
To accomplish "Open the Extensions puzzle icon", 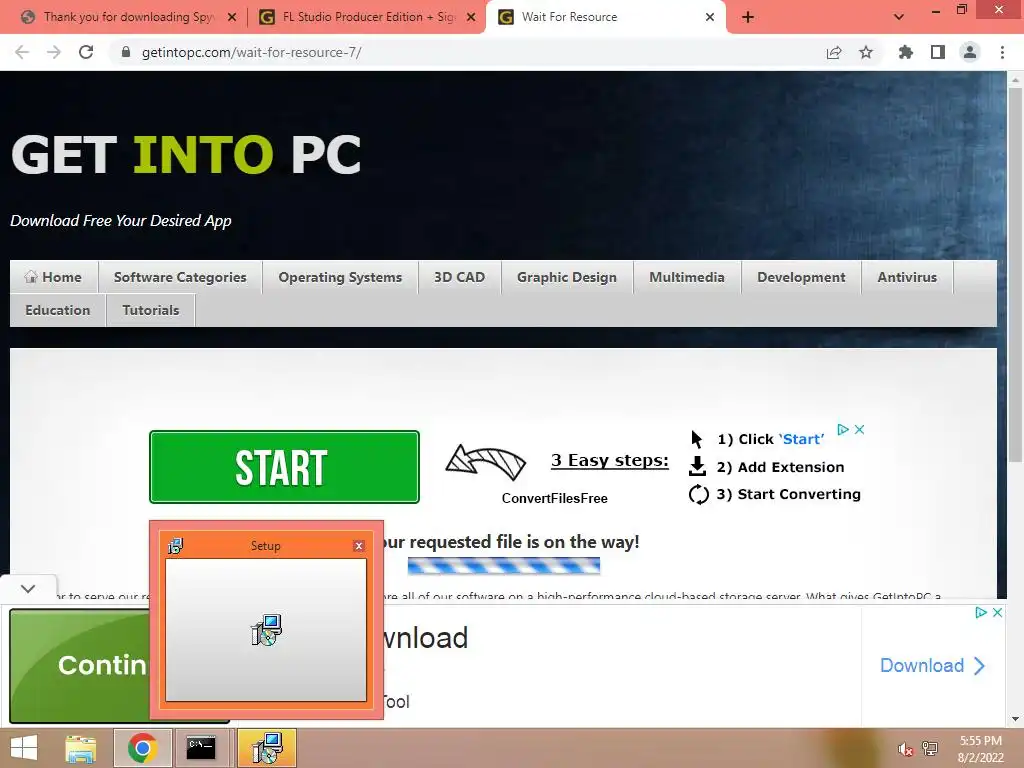I will pos(905,52).
